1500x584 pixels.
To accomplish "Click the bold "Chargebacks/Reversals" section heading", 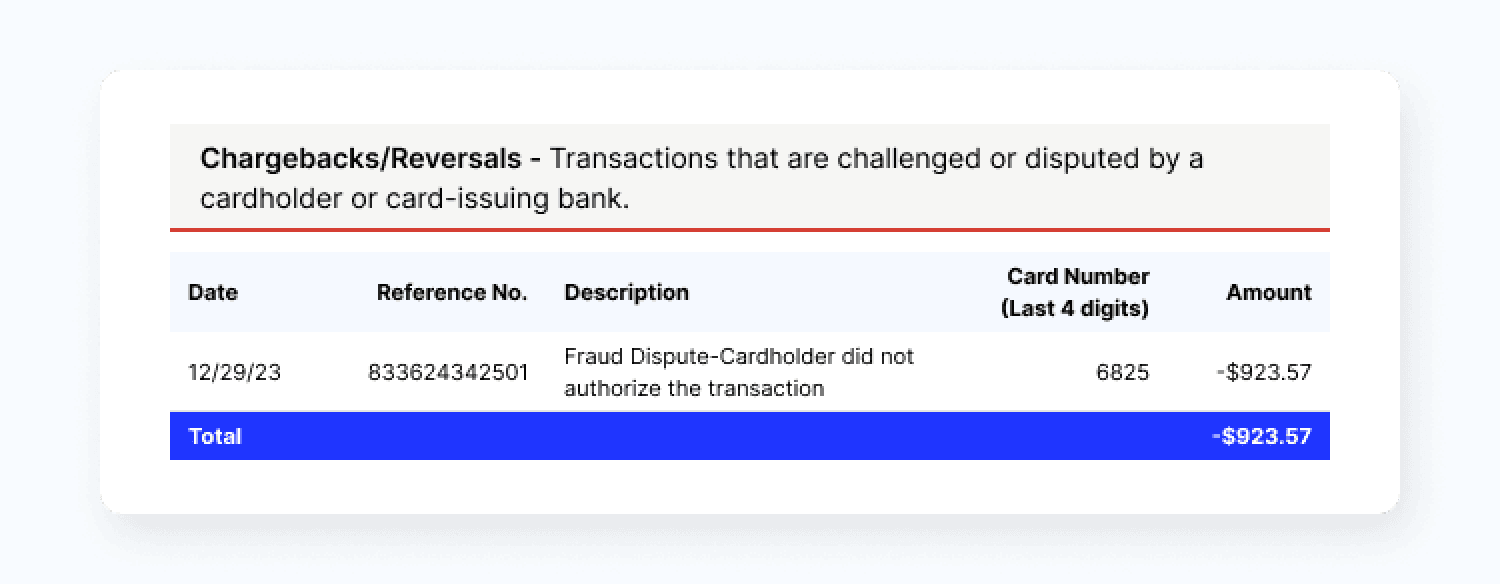I will tap(362, 159).
